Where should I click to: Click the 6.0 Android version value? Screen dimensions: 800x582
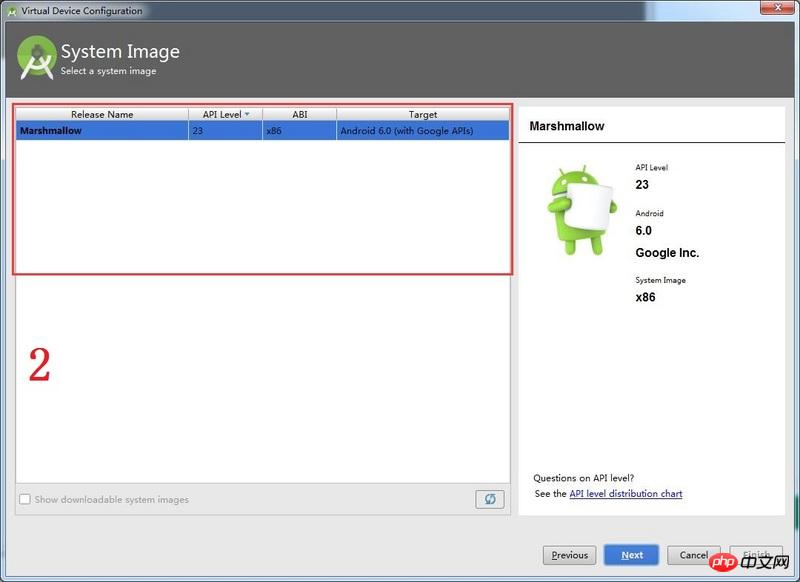(x=643, y=231)
